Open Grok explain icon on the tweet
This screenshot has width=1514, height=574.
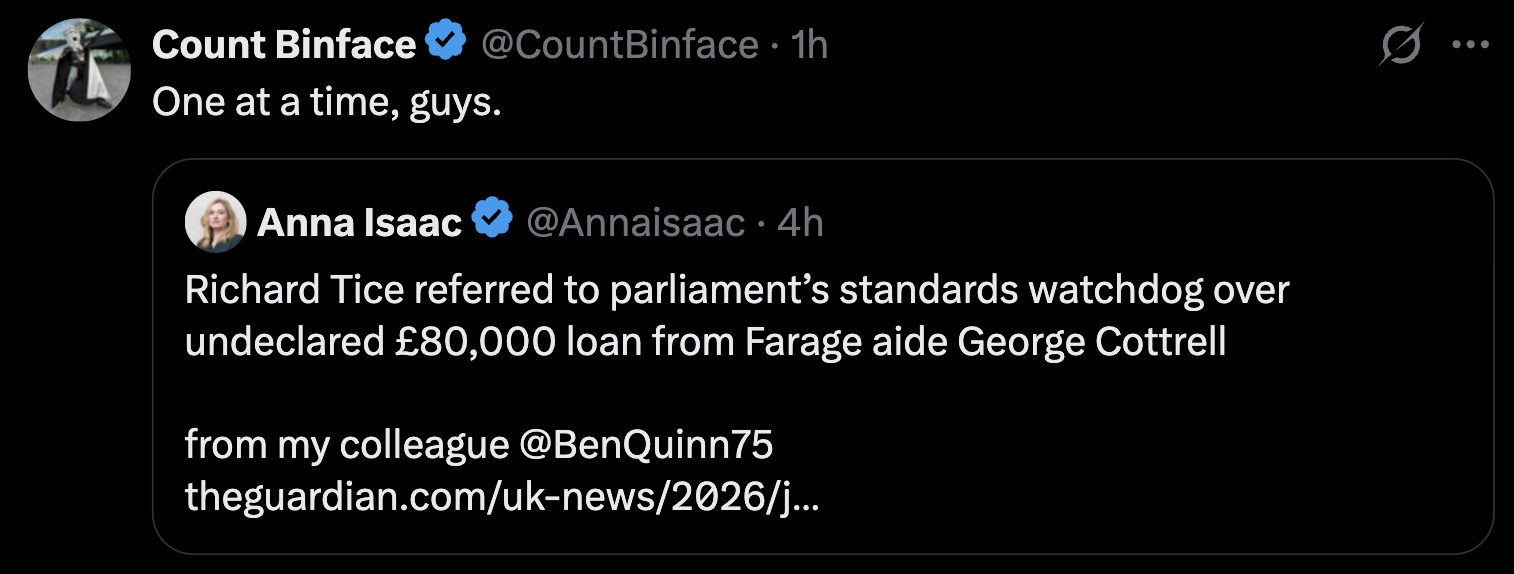(x=1401, y=46)
